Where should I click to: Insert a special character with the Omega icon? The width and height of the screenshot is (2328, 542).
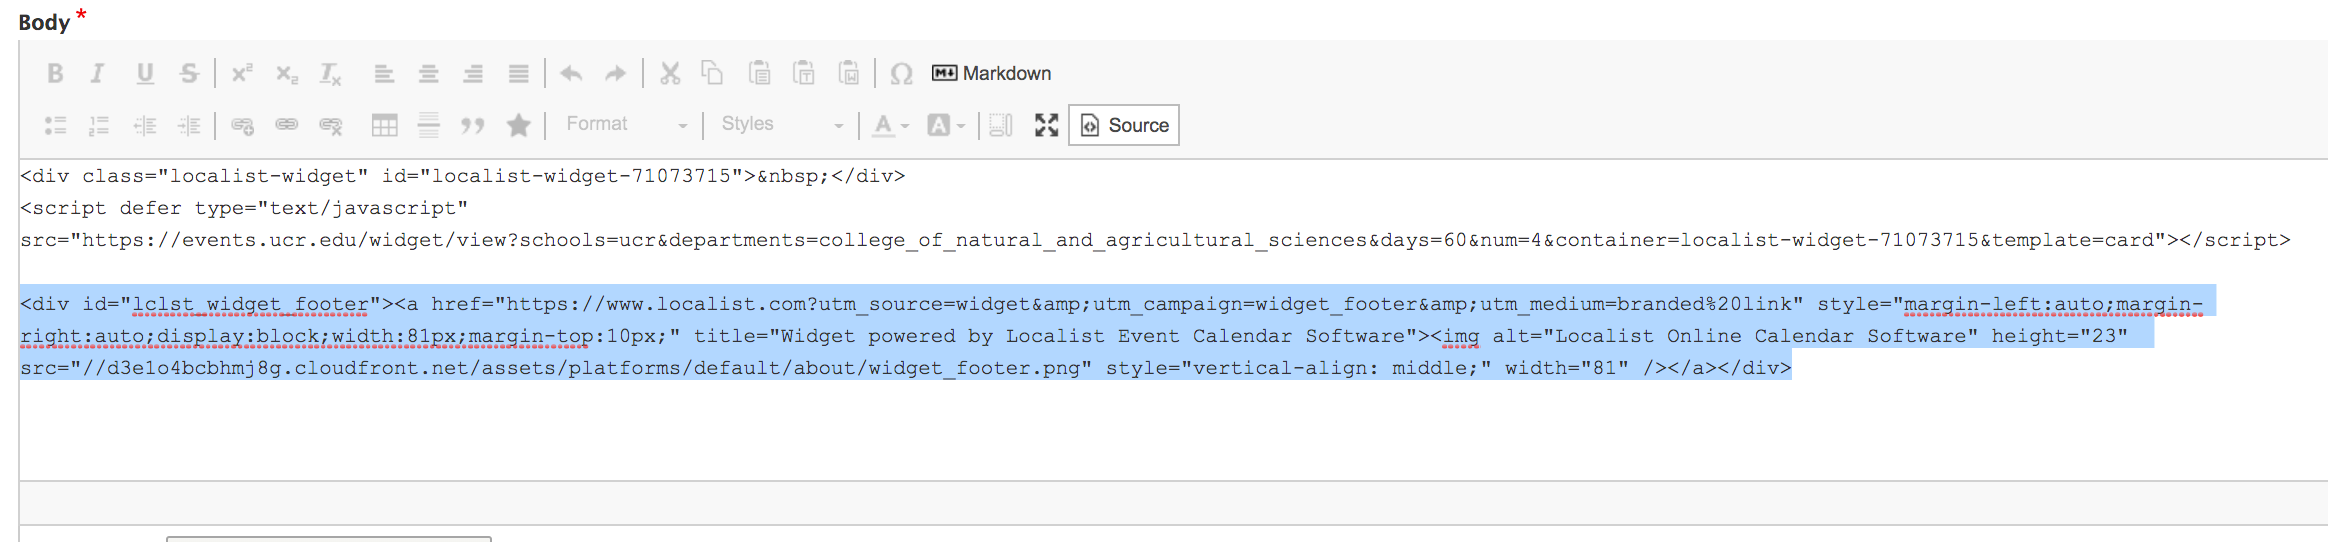901,73
